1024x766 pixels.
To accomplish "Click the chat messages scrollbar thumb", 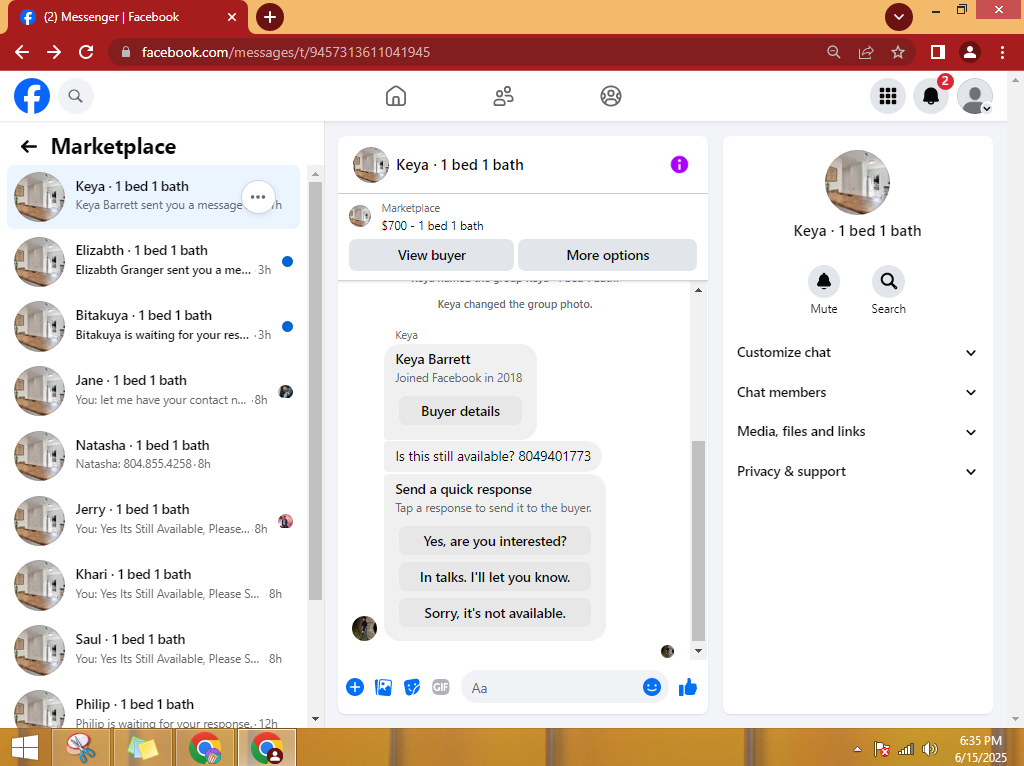I will [698, 541].
